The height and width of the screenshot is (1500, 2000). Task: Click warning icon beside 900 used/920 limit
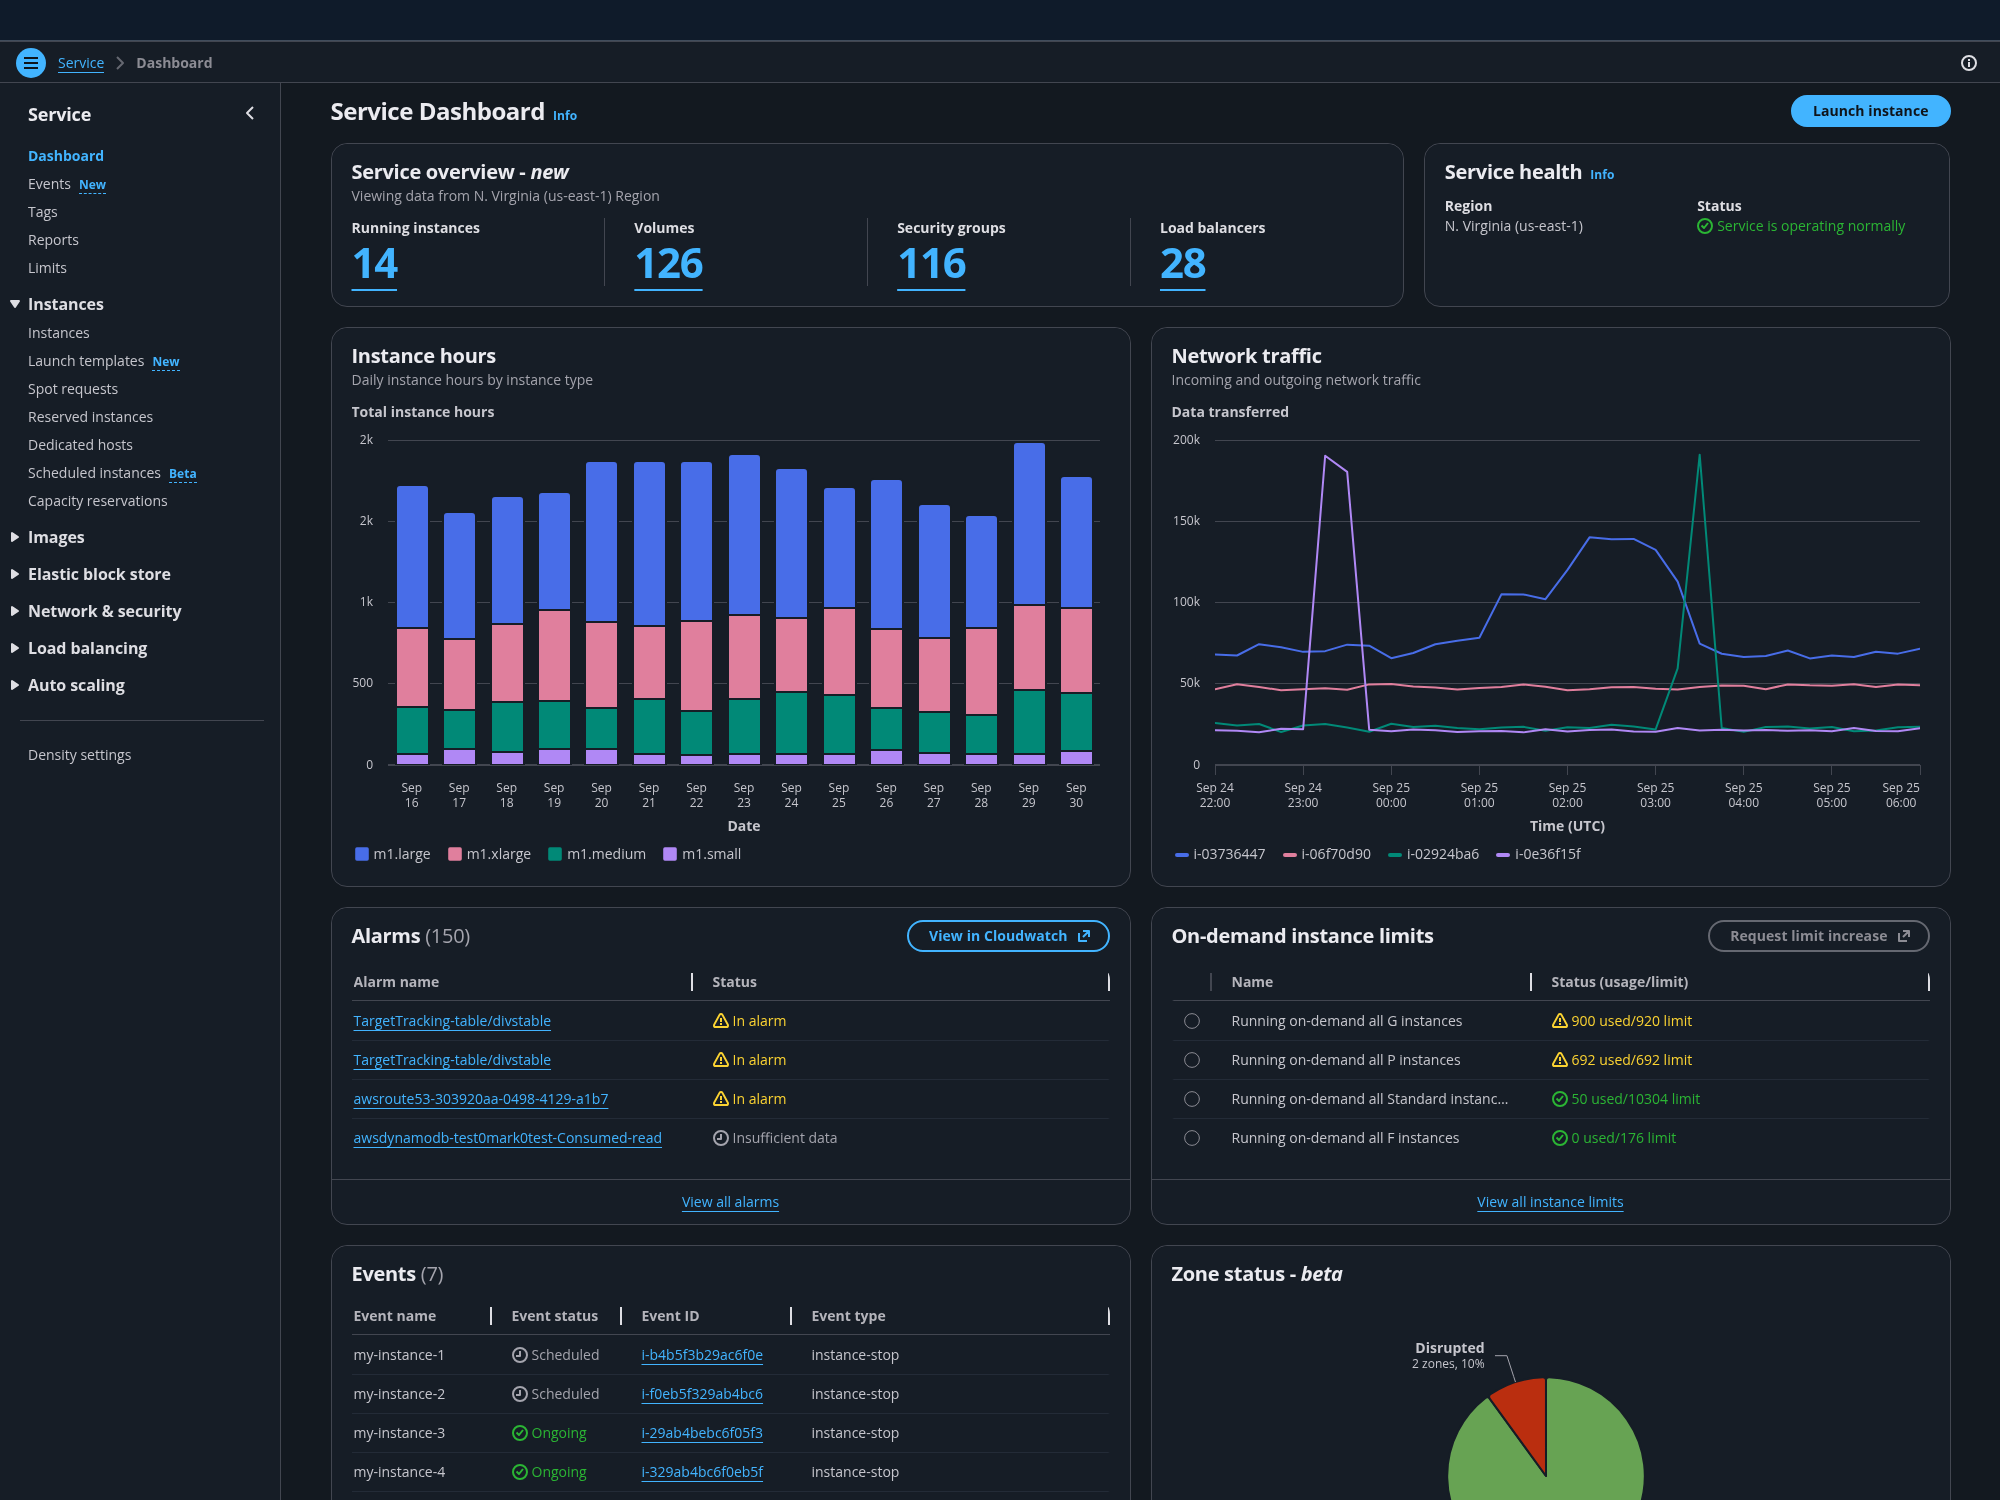pyautogui.click(x=1559, y=1021)
